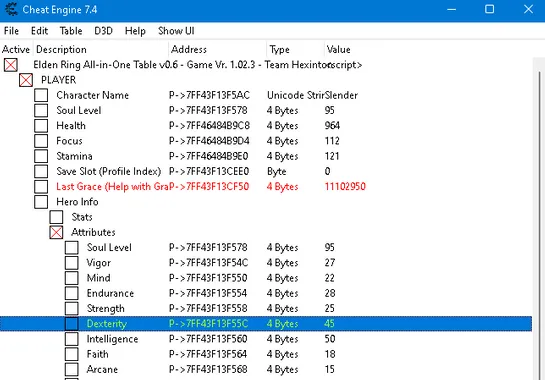Tick the Save Slot (Profile Index) checkbox

(x=41, y=171)
